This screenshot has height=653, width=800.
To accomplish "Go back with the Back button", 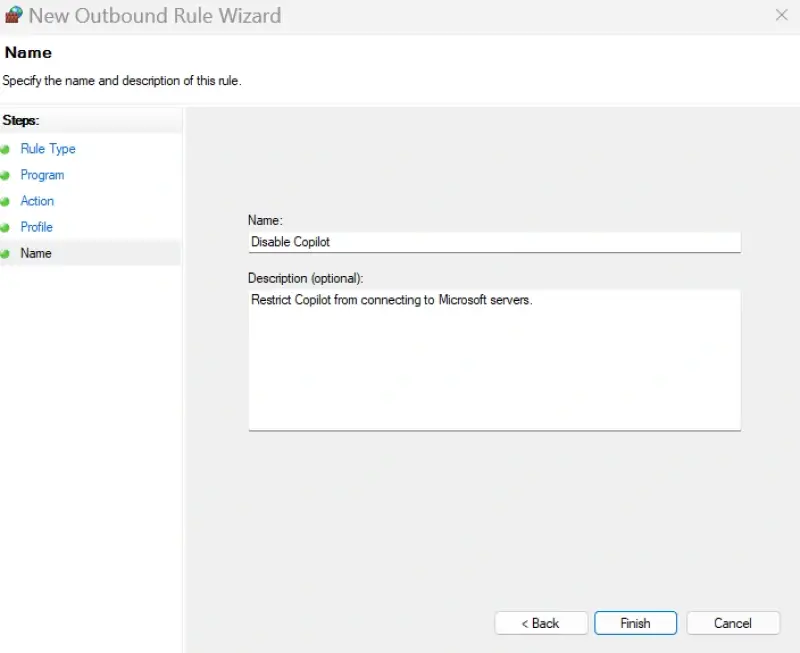I will (541, 622).
